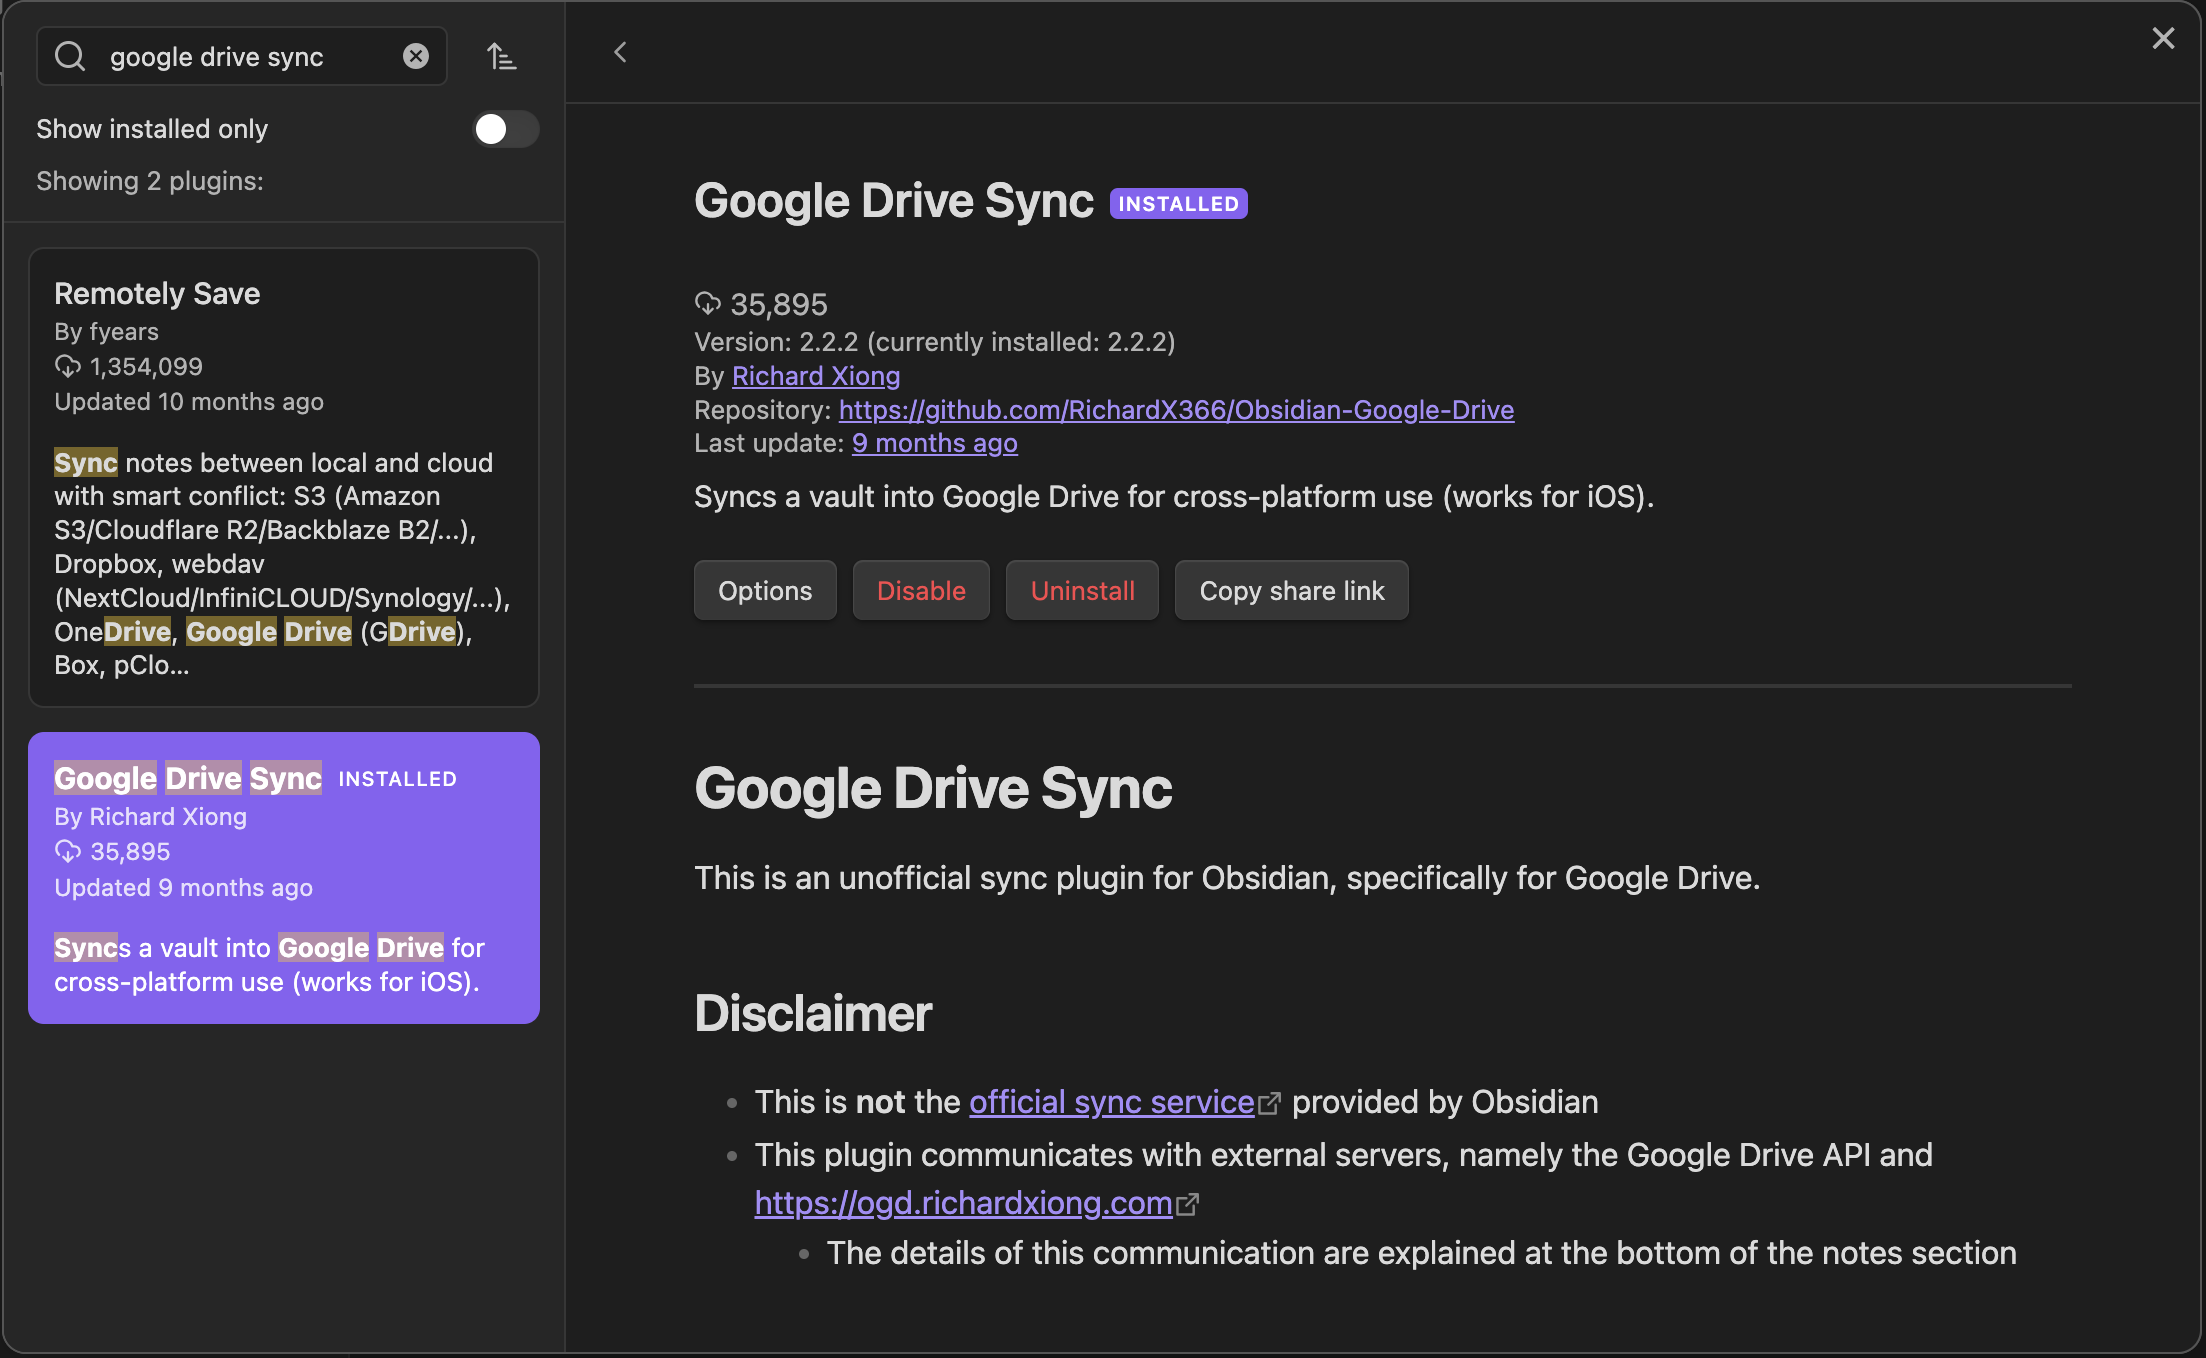Go back with the left chevron
2206x1358 pixels.
620,52
